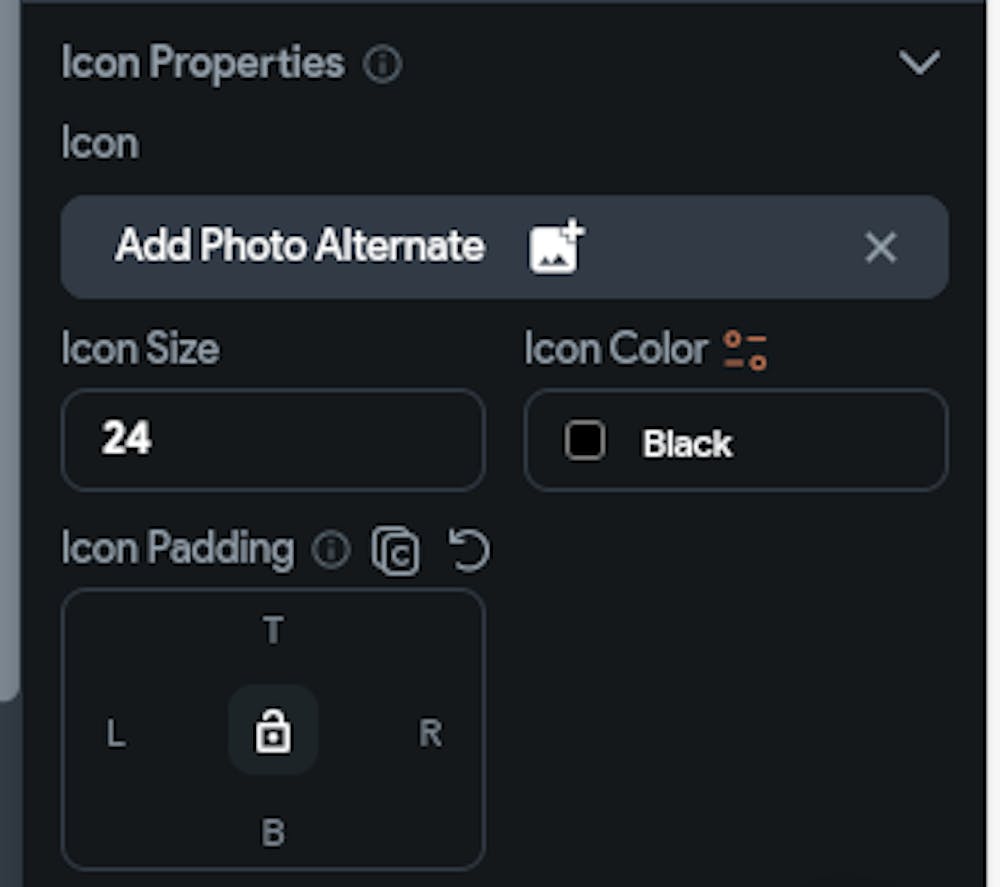Open Icon Color variable settings icon

coord(745,350)
